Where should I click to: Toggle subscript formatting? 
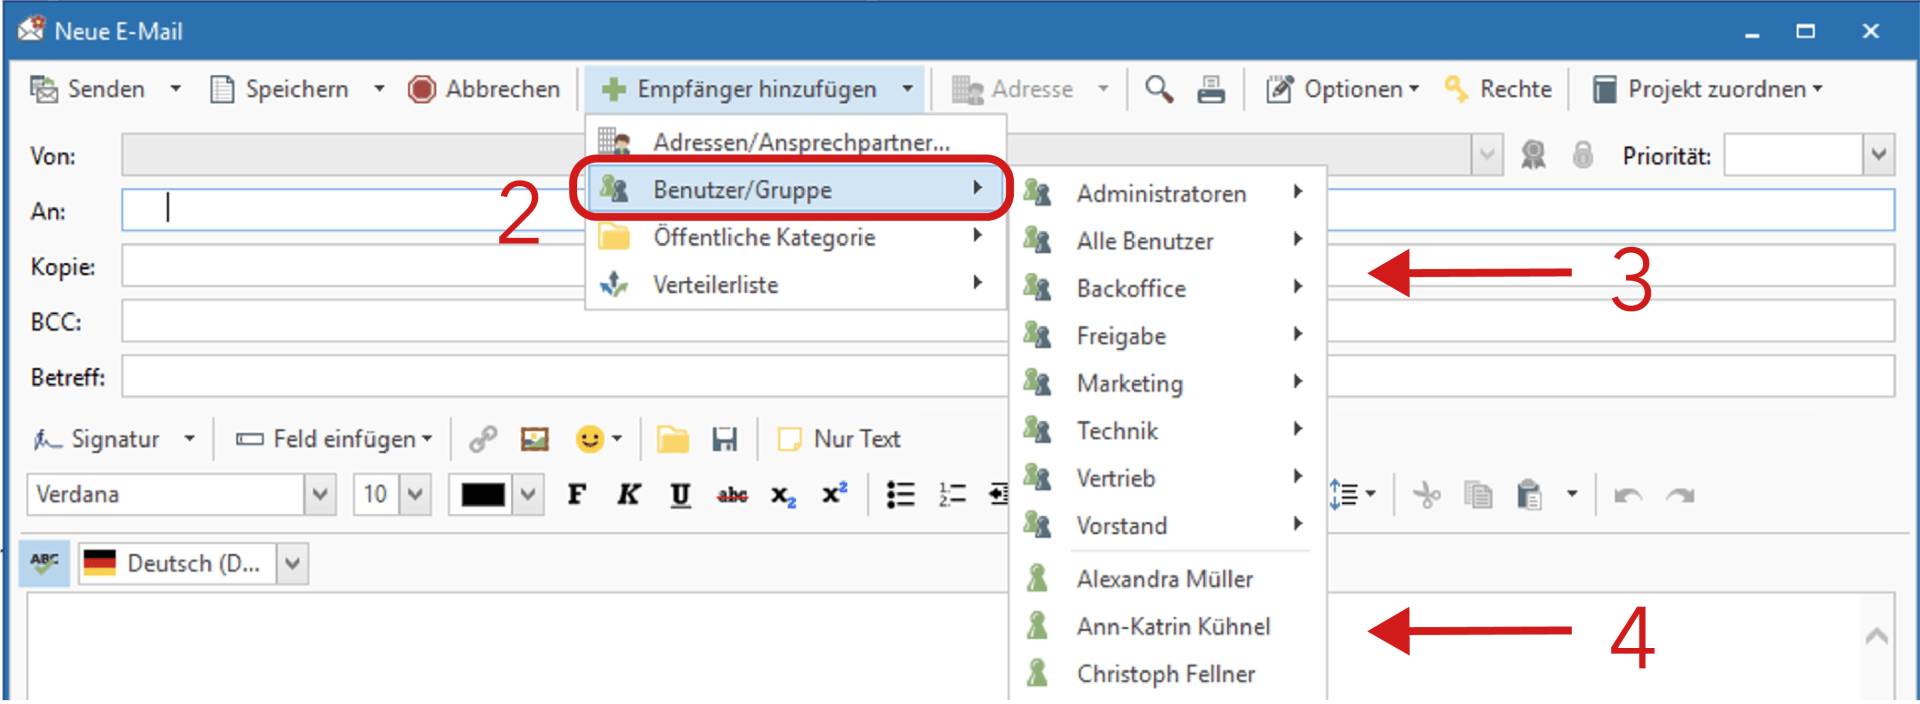[x=784, y=495]
